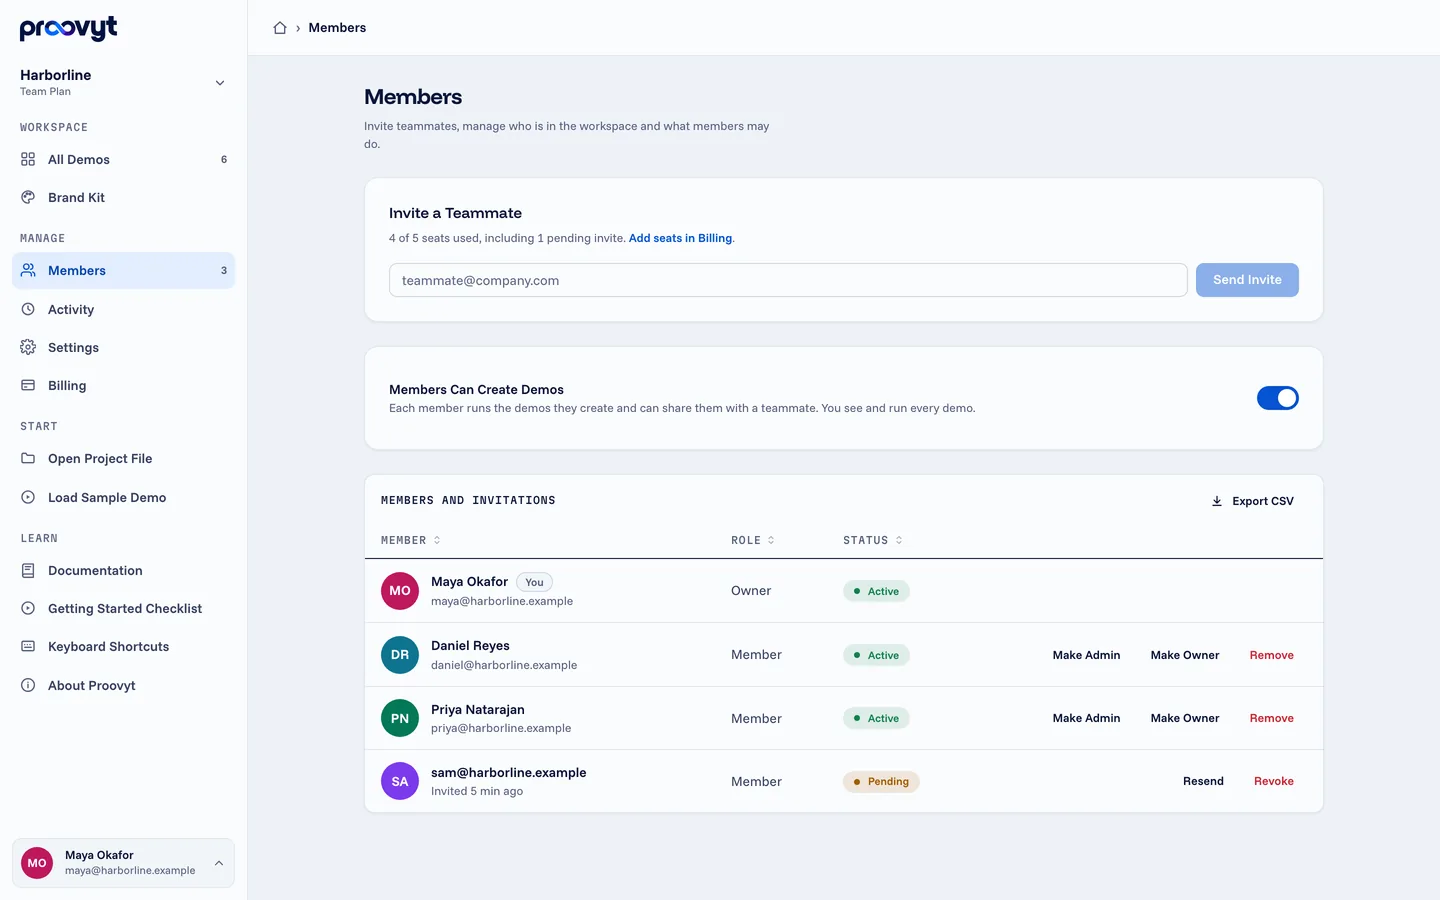The height and width of the screenshot is (900, 1440).
Task: Click the About Proovyt info icon
Action: [x=28, y=685]
